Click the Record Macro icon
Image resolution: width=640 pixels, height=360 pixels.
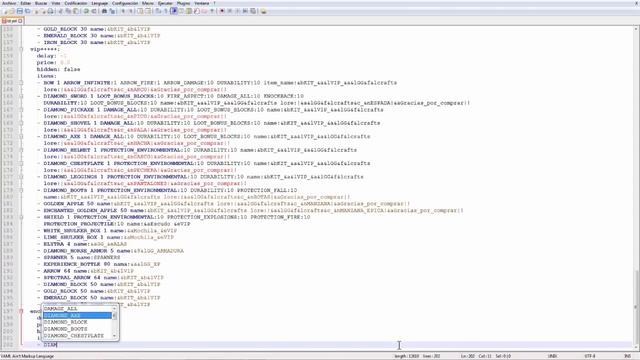[x=222, y=11]
